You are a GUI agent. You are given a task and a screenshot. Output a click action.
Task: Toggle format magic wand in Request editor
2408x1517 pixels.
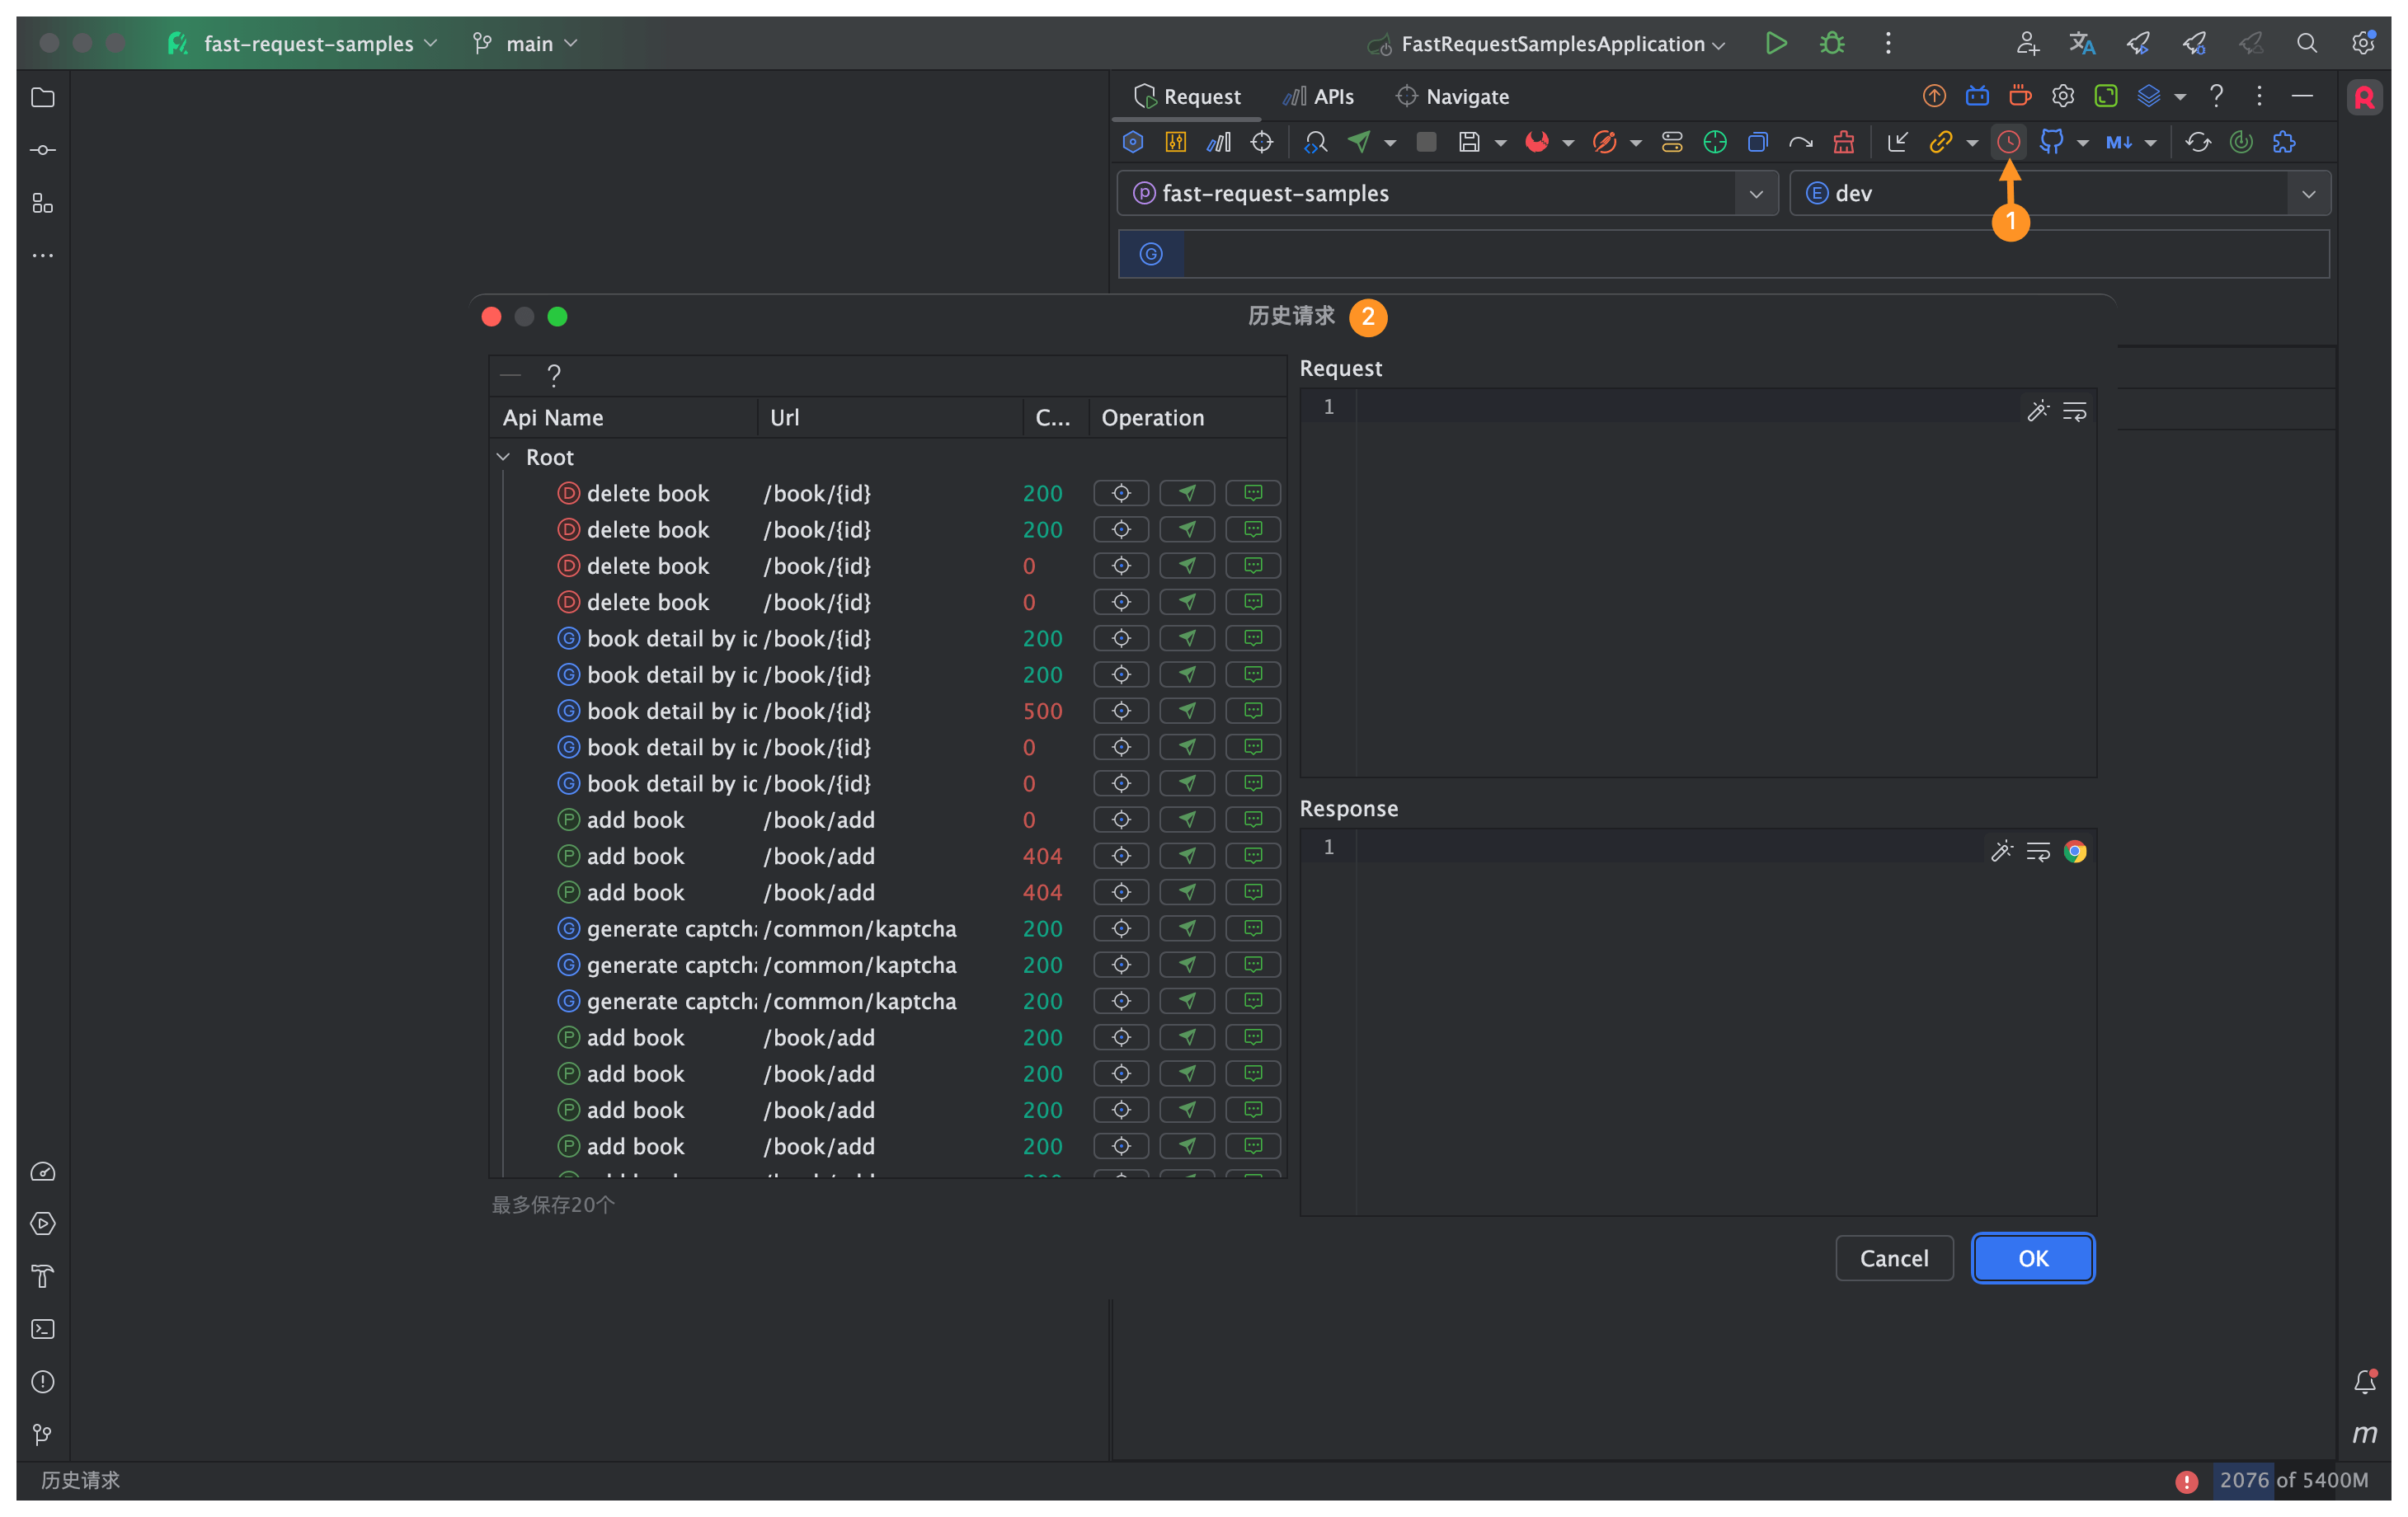[2037, 411]
